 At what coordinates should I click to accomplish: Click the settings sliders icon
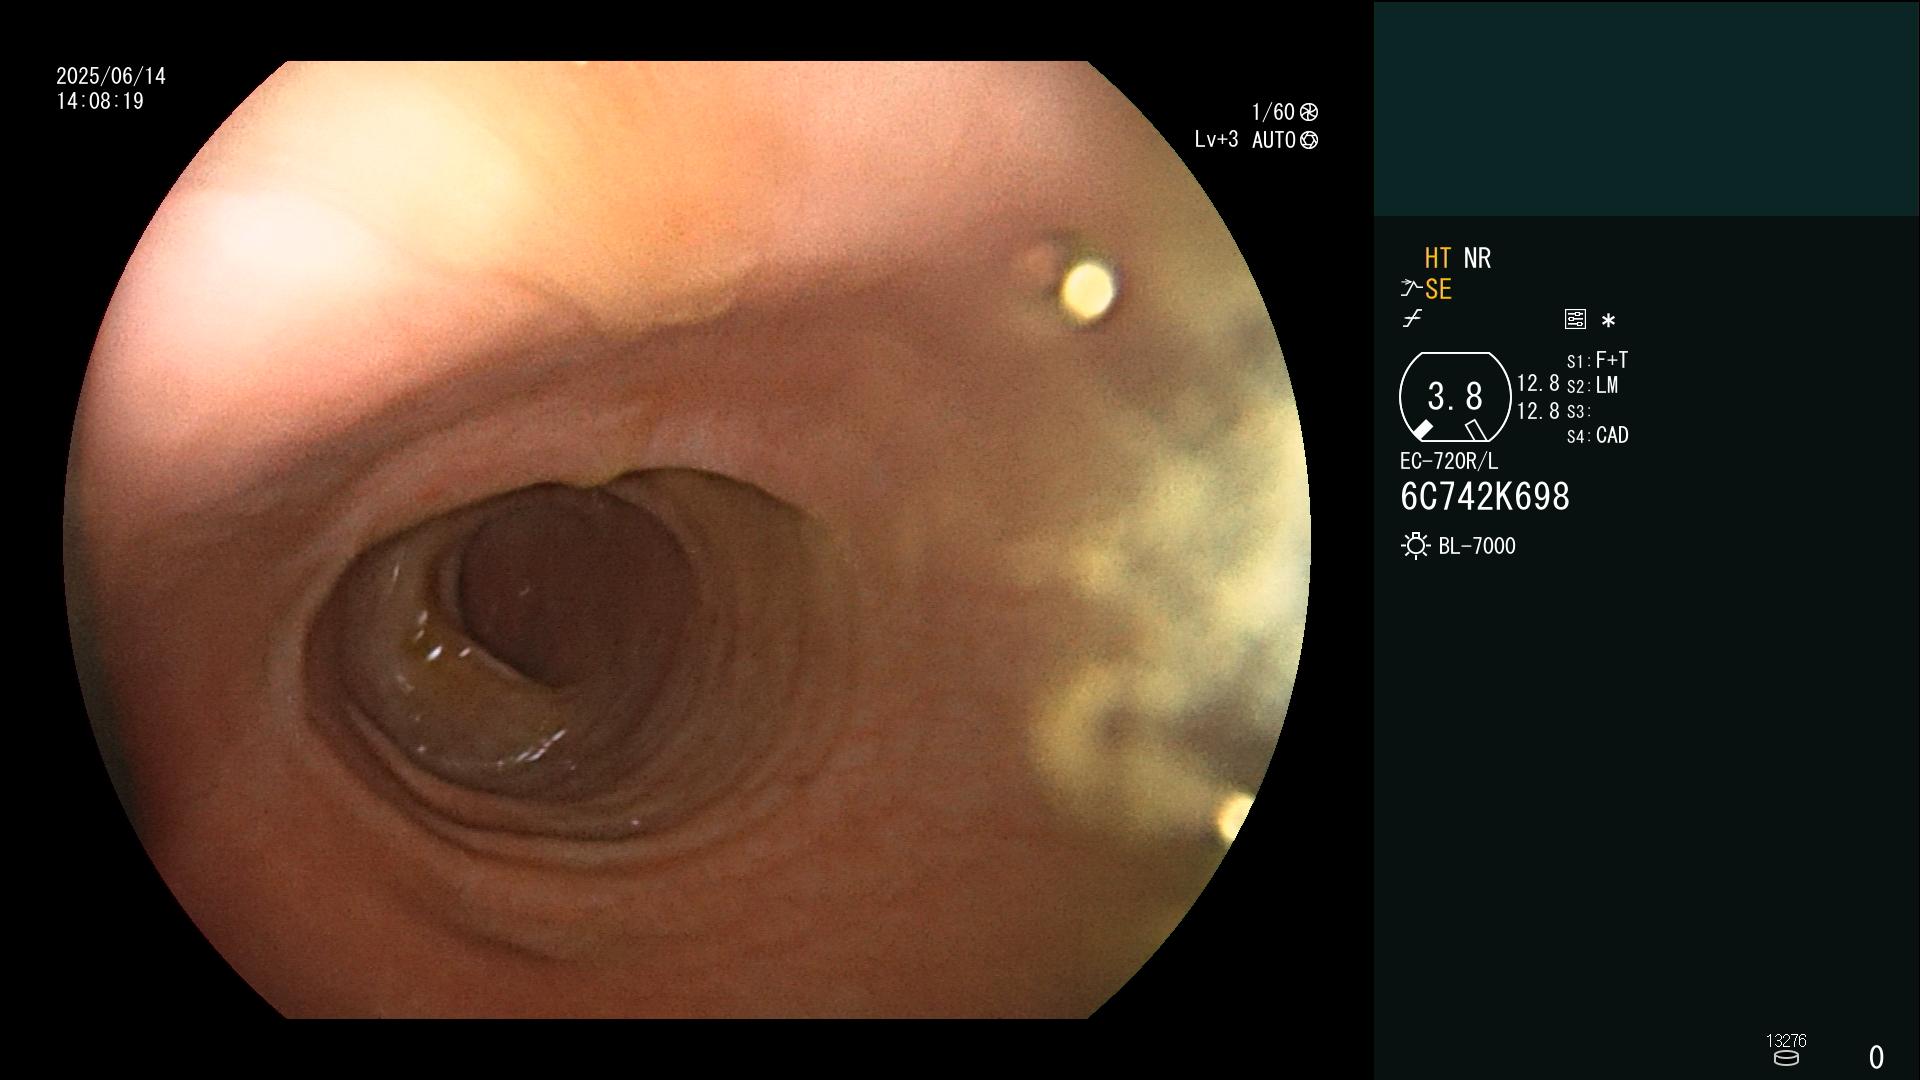(x=1575, y=319)
